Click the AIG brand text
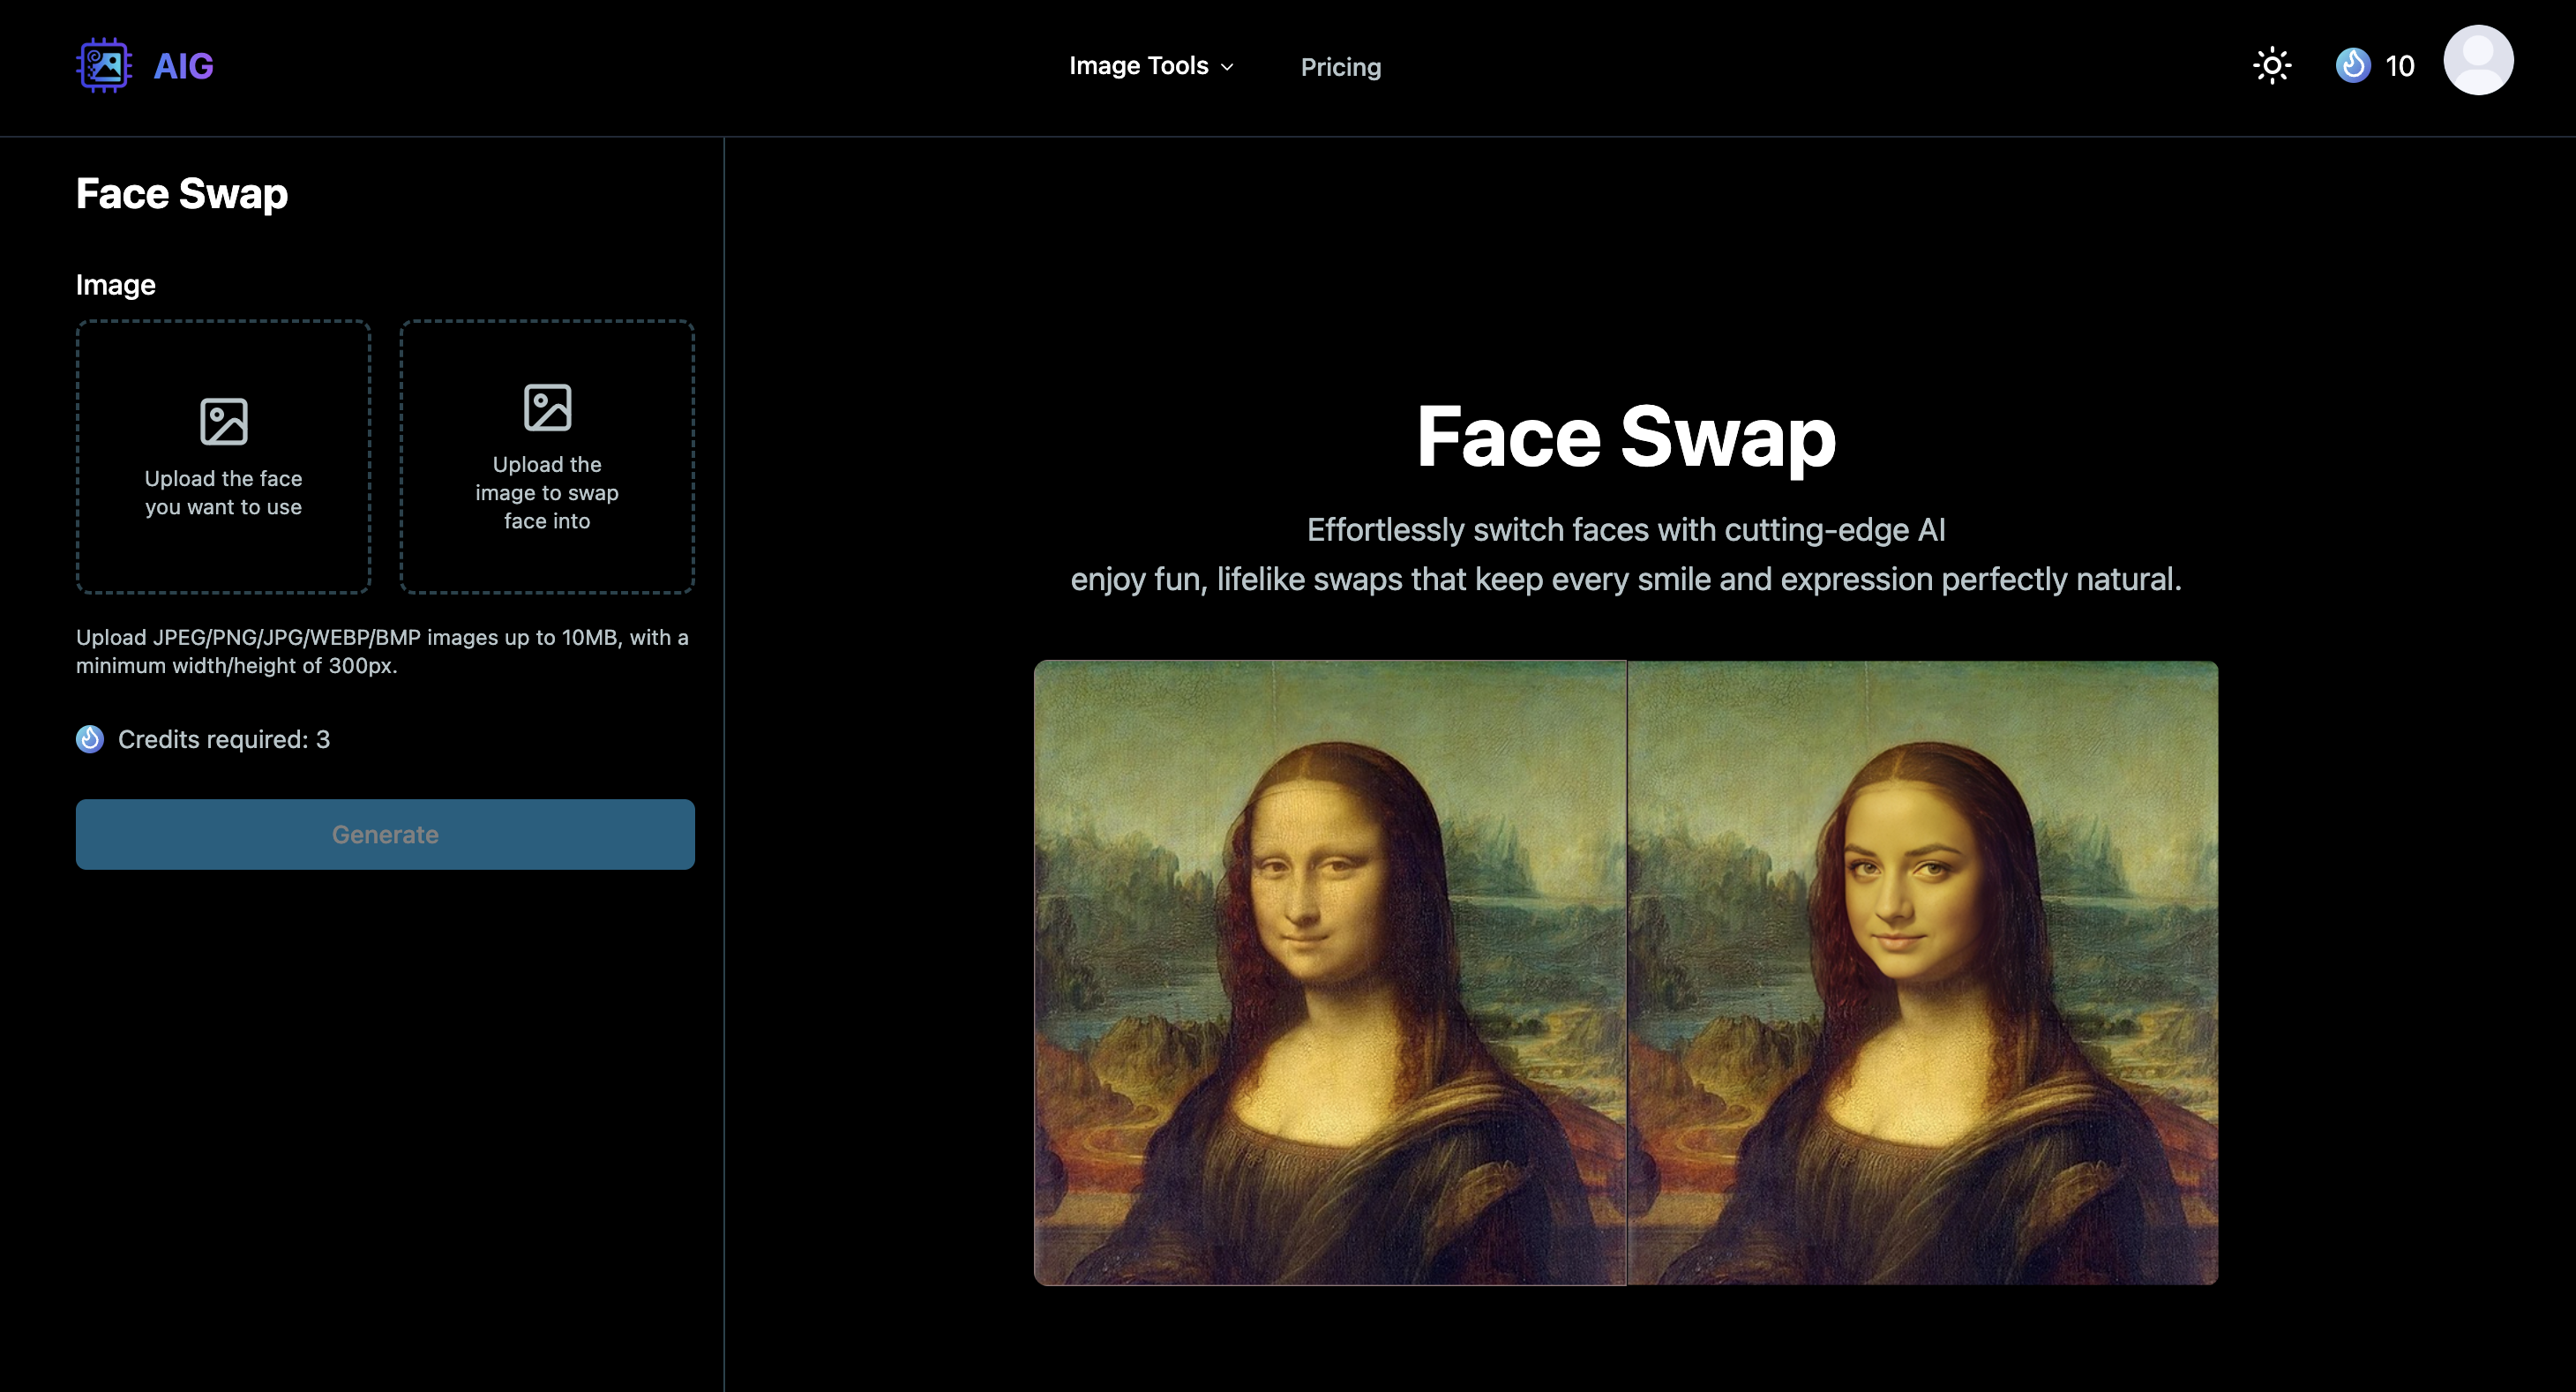2576x1392 pixels. click(x=183, y=66)
